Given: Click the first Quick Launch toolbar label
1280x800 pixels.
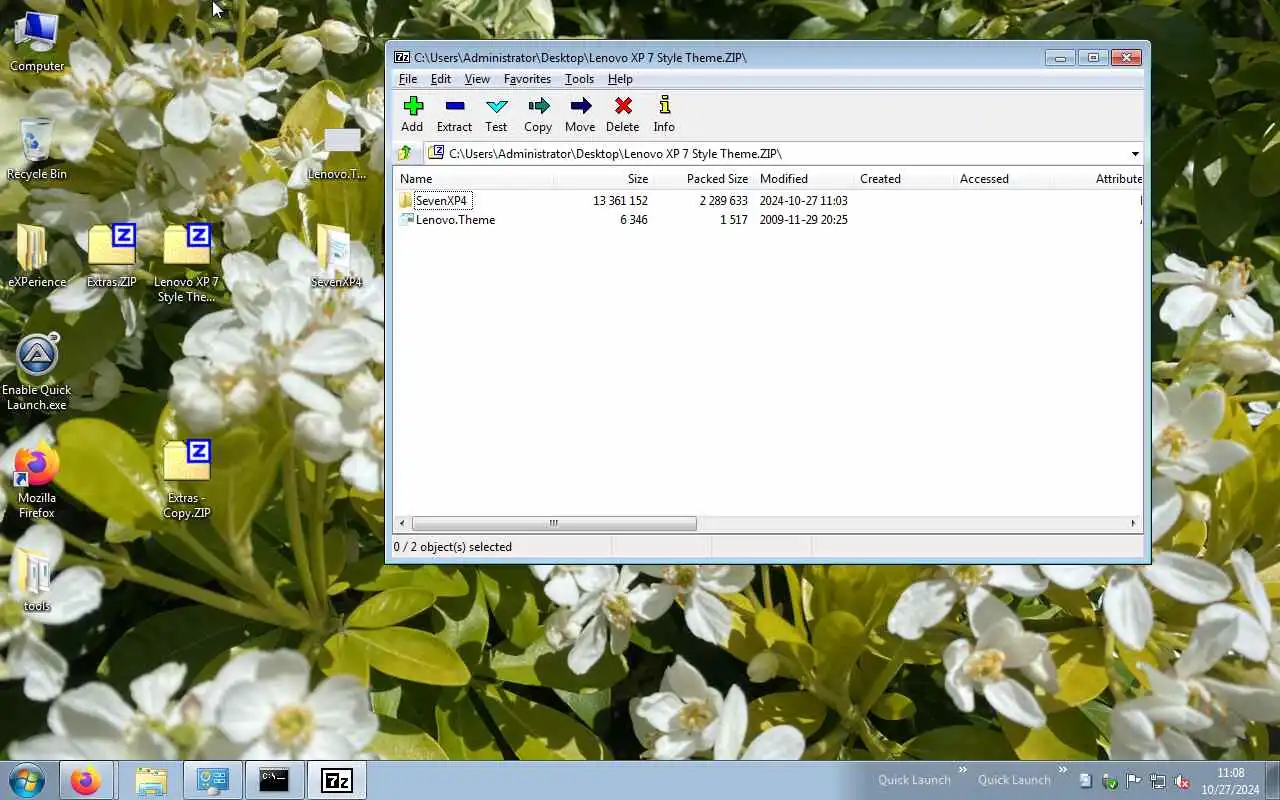Looking at the screenshot, I should pyautogui.click(x=914, y=780).
